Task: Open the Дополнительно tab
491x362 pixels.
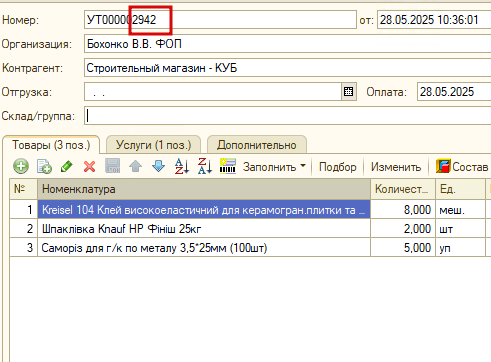Action: 257,145
